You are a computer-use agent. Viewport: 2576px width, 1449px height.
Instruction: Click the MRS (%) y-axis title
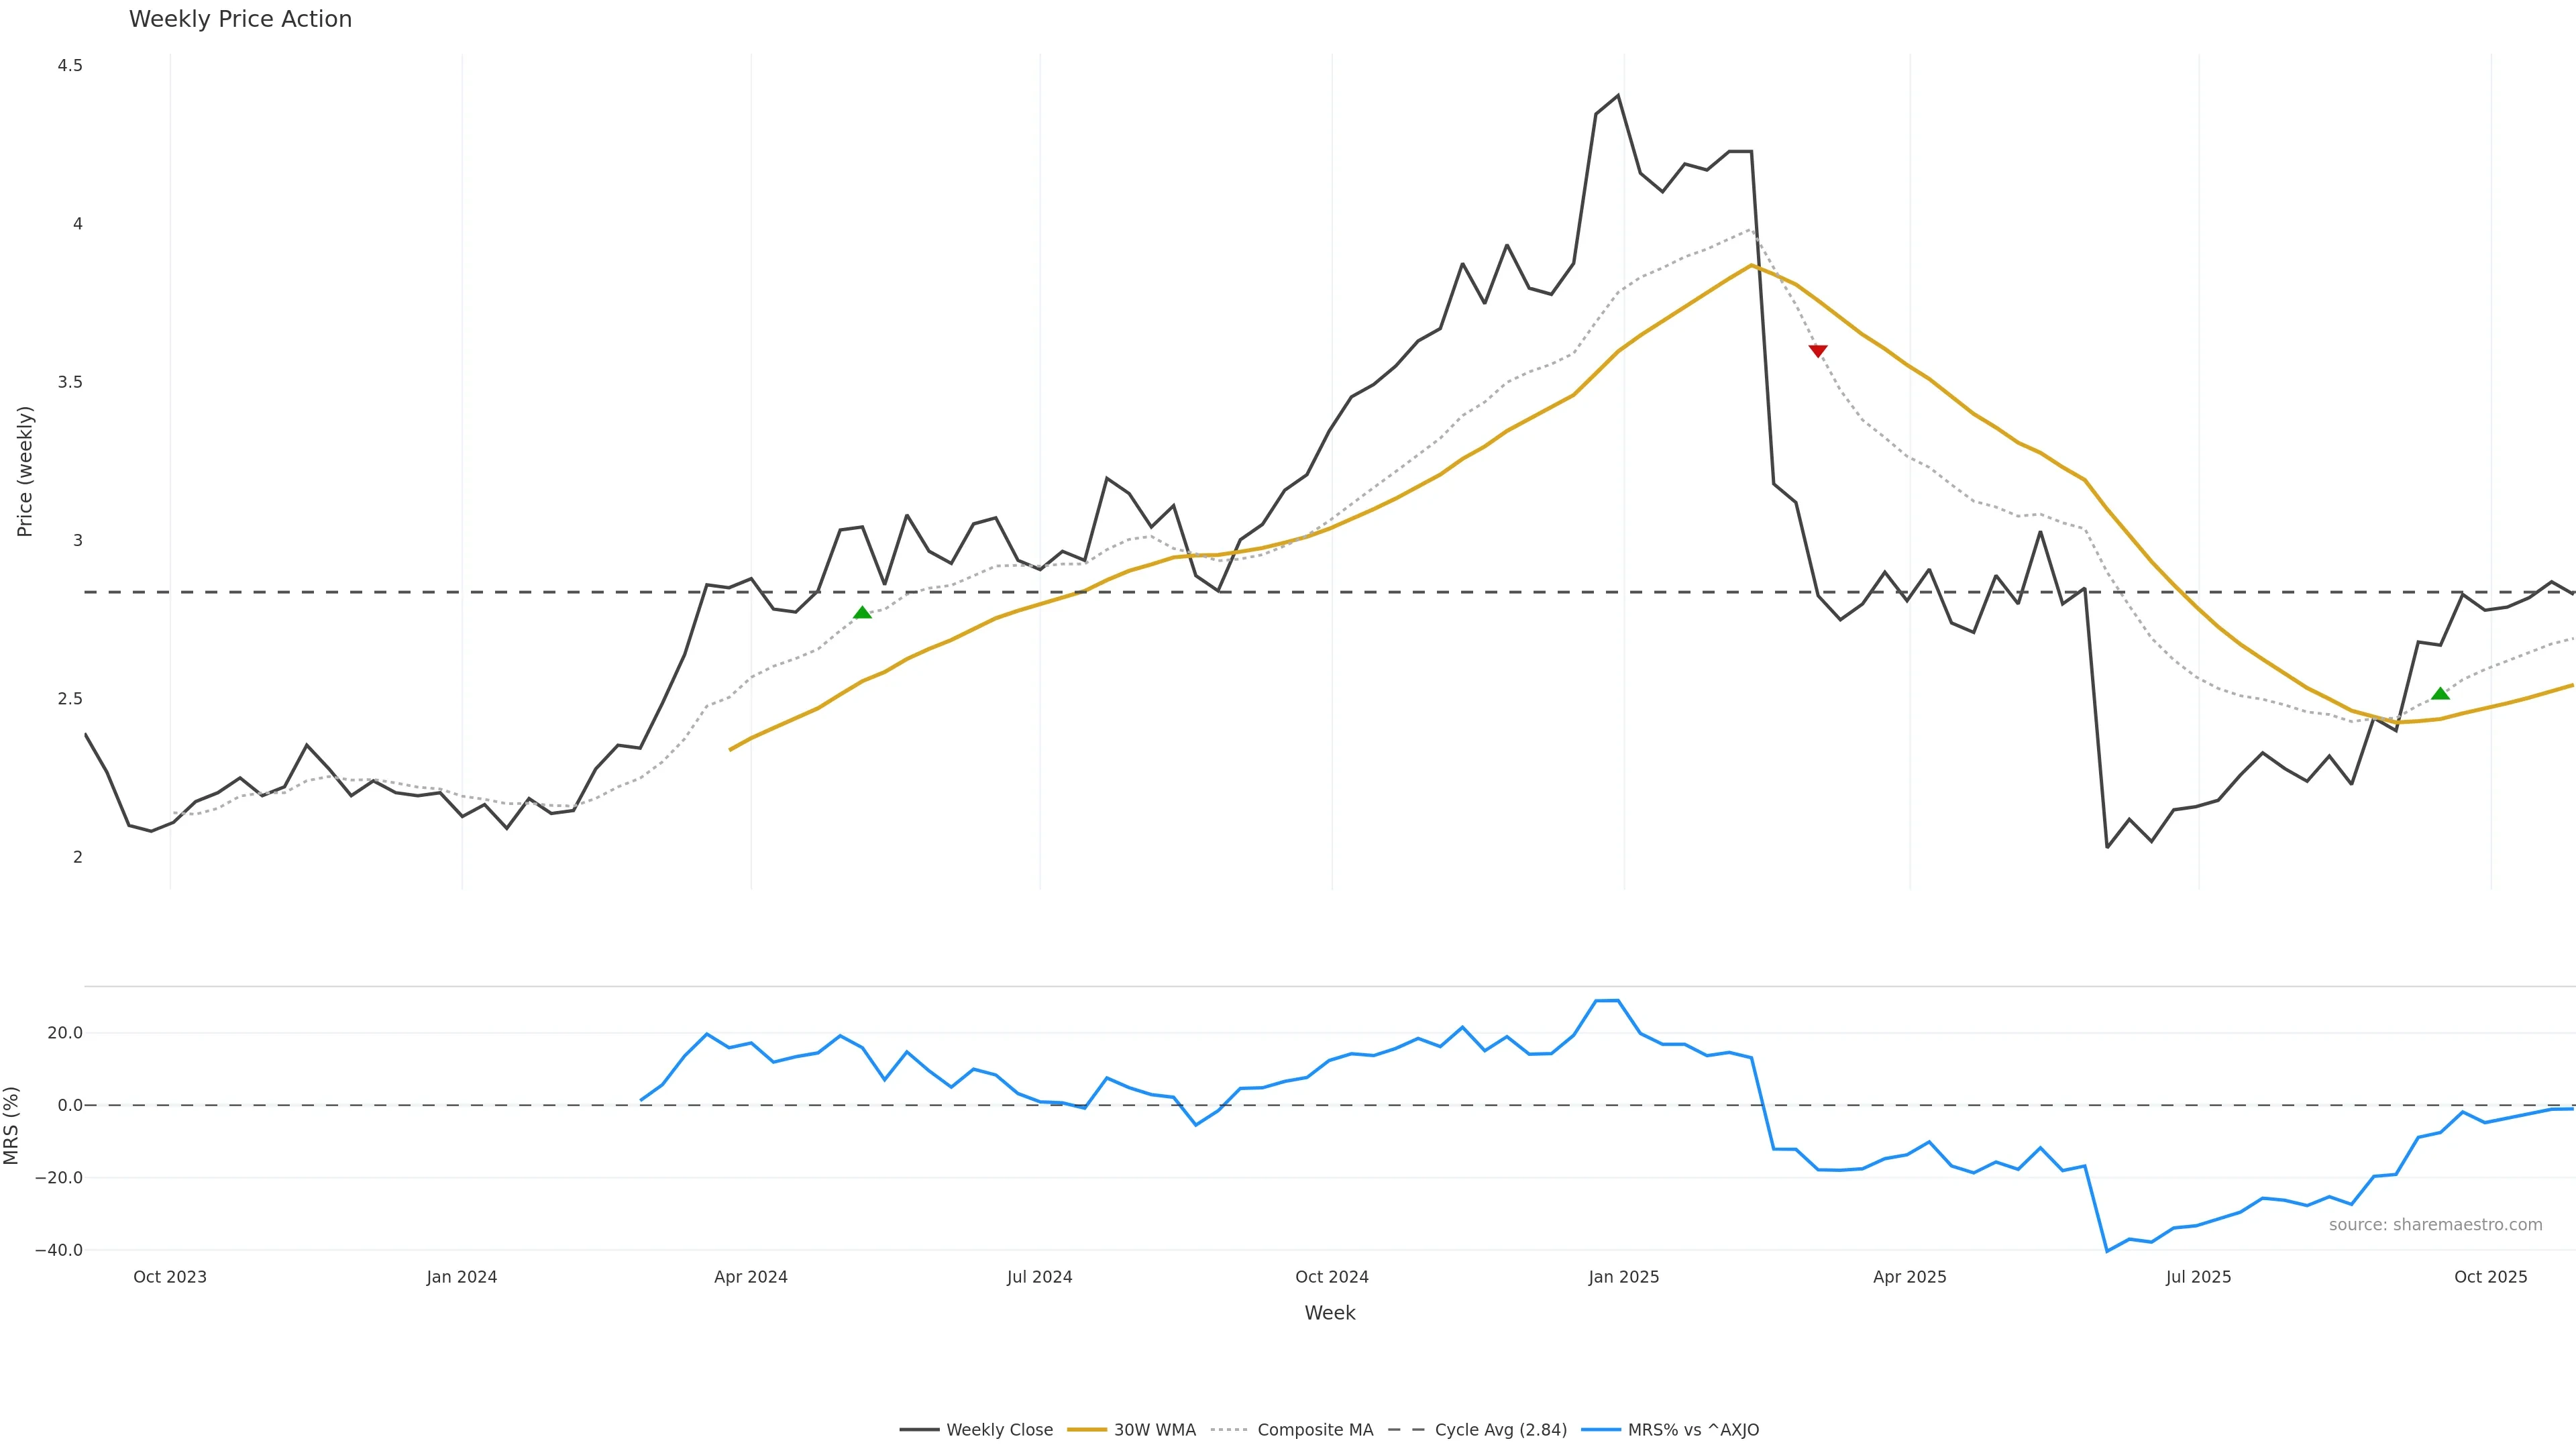[12, 1125]
